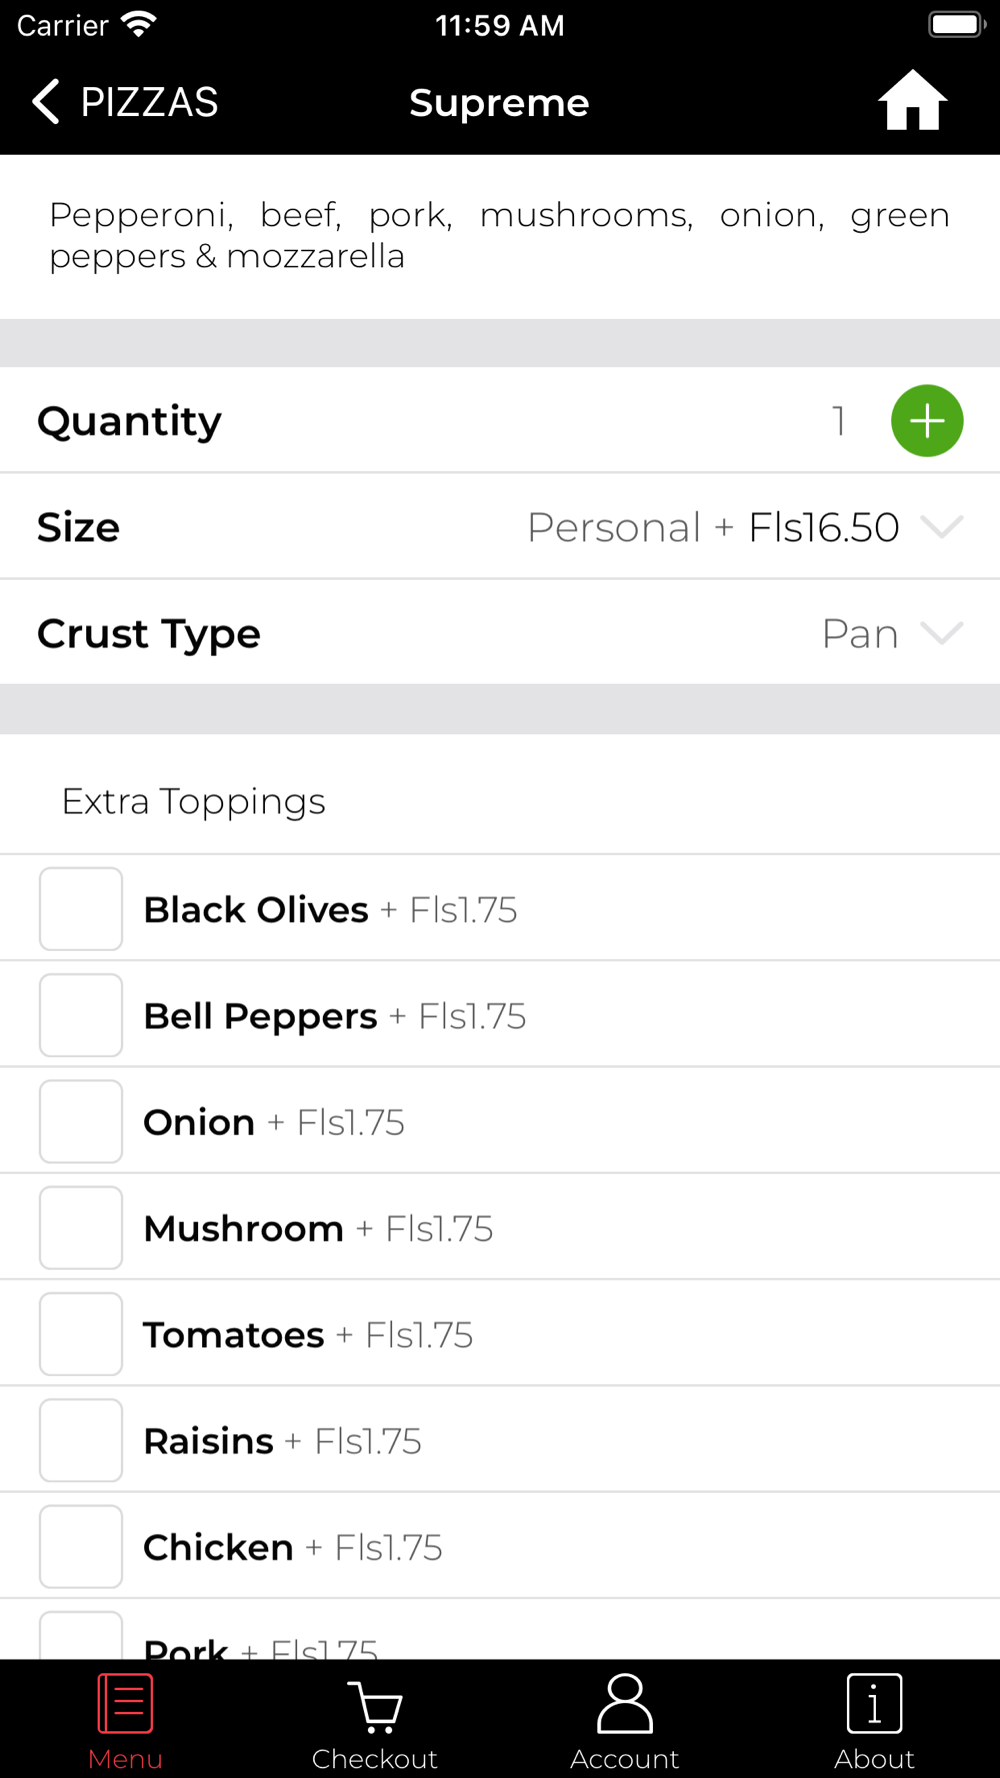The height and width of the screenshot is (1778, 1000).
Task: Open the Account person icon
Action: click(625, 1704)
